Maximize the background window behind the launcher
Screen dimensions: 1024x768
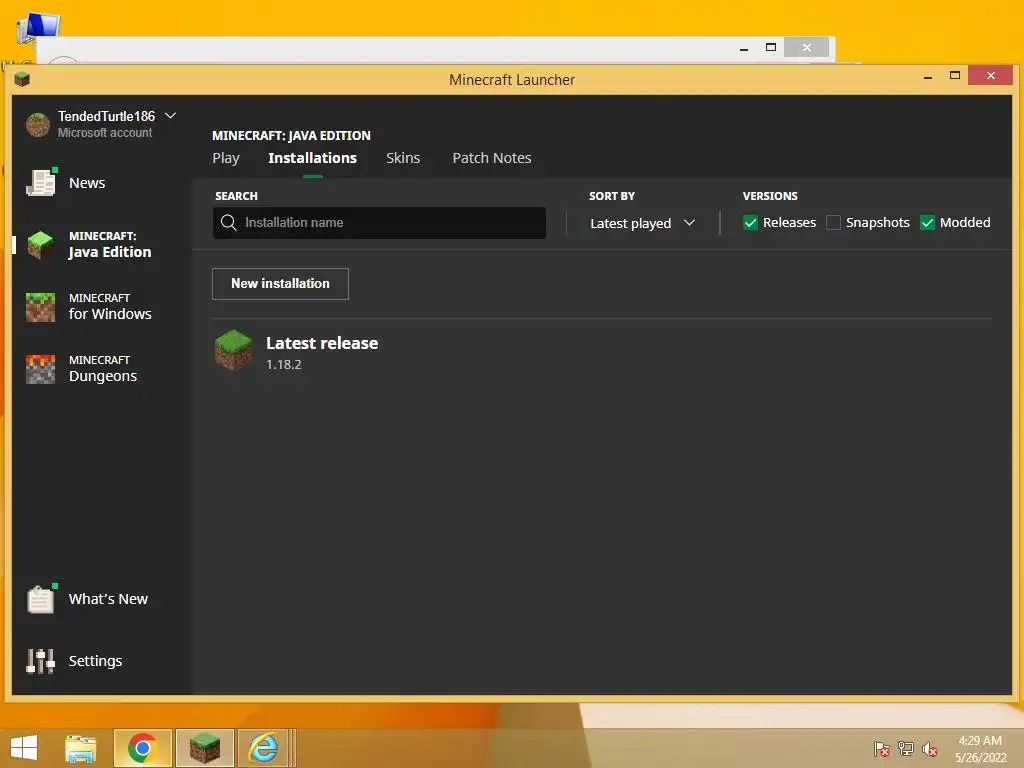click(771, 47)
